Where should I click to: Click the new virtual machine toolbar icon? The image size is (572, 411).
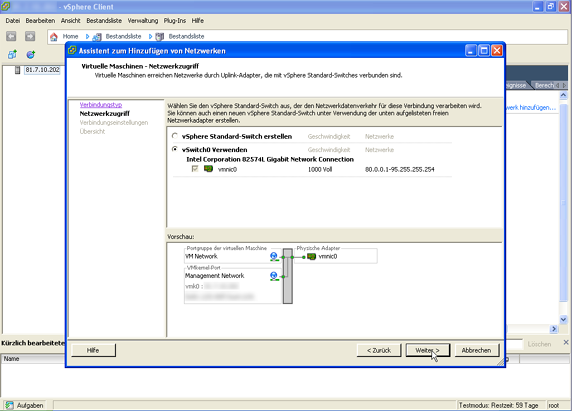12,55
